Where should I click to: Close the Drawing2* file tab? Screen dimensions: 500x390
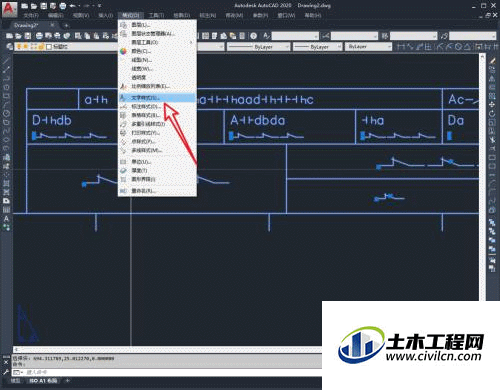[x=52, y=25]
